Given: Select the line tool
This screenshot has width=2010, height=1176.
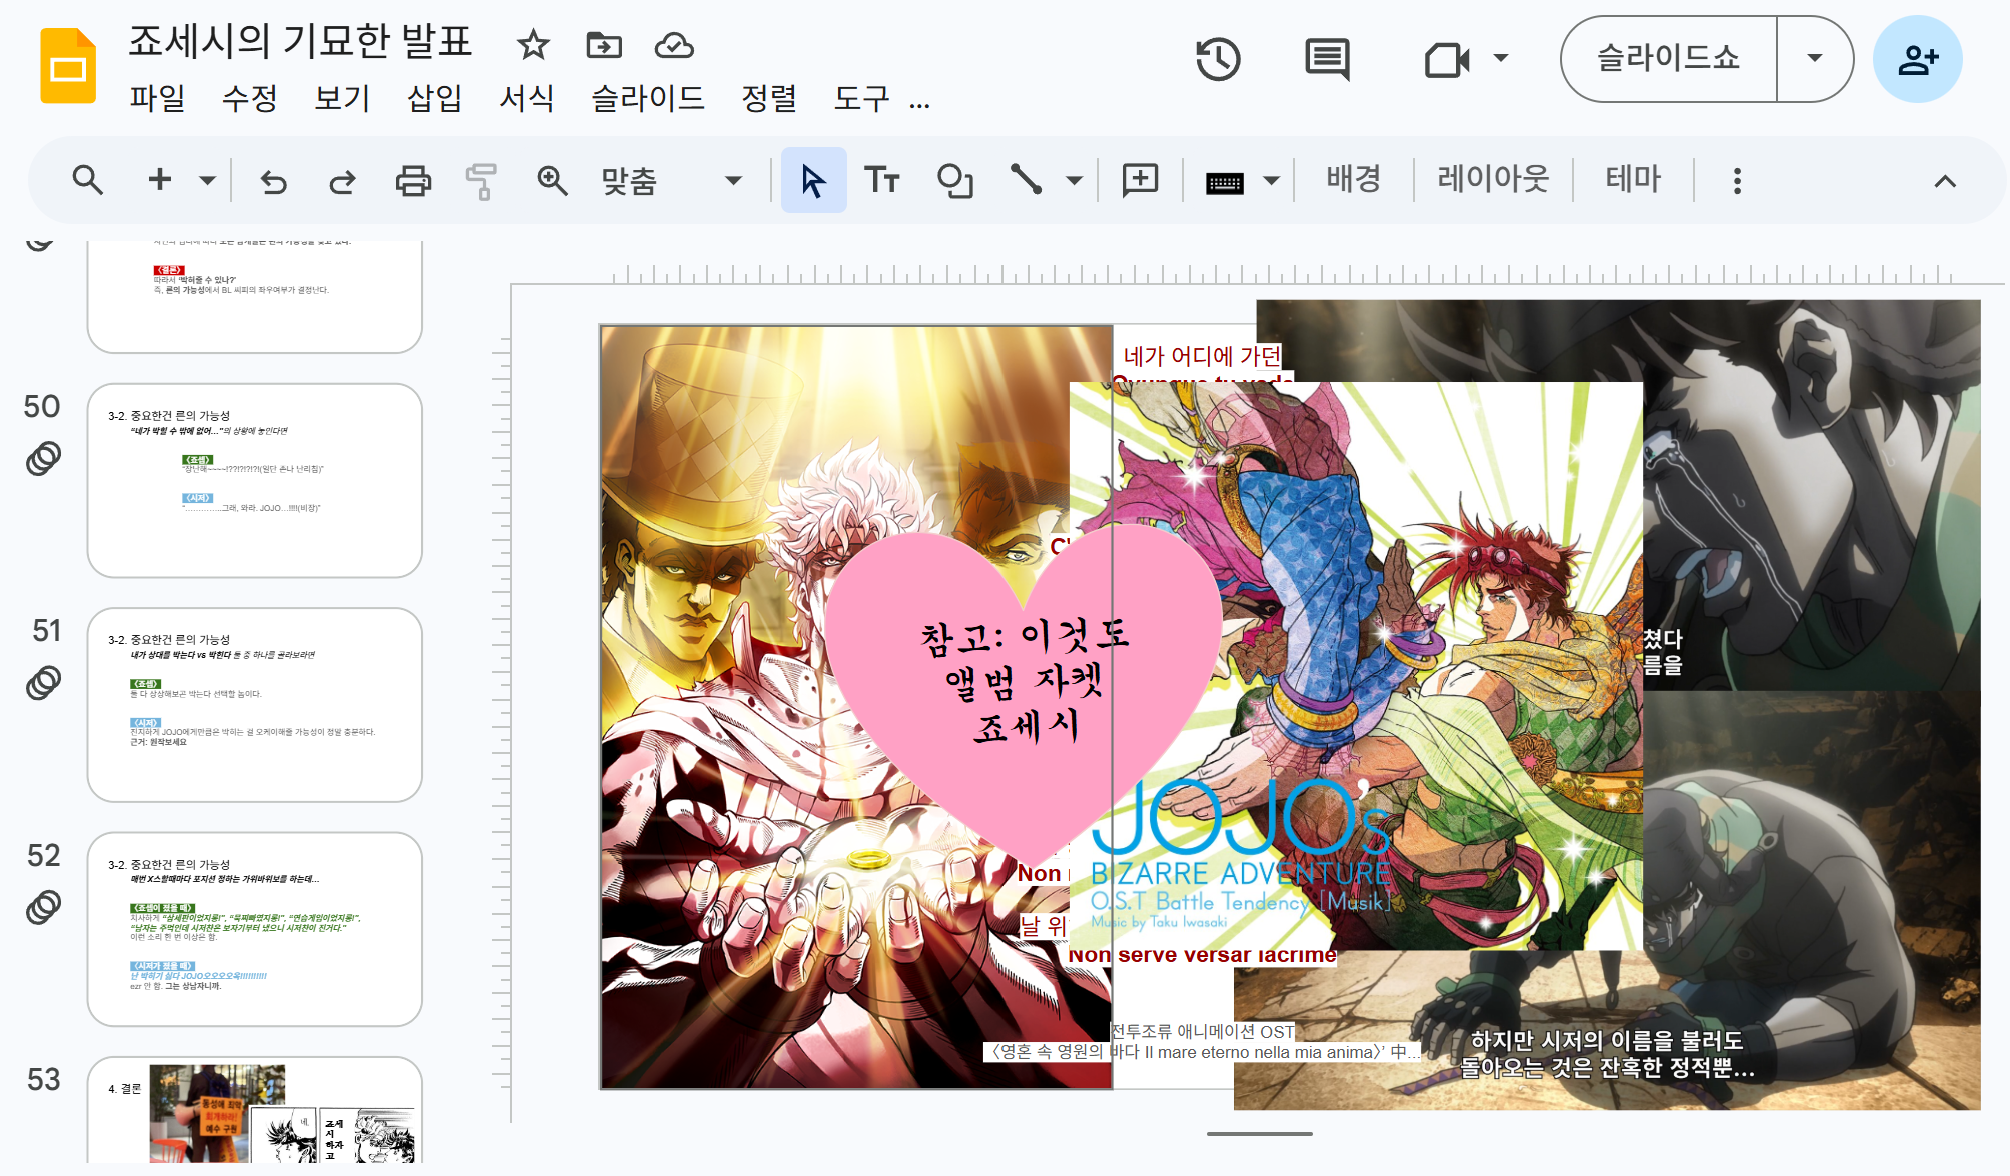Looking at the screenshot, I should [1026, 180].
